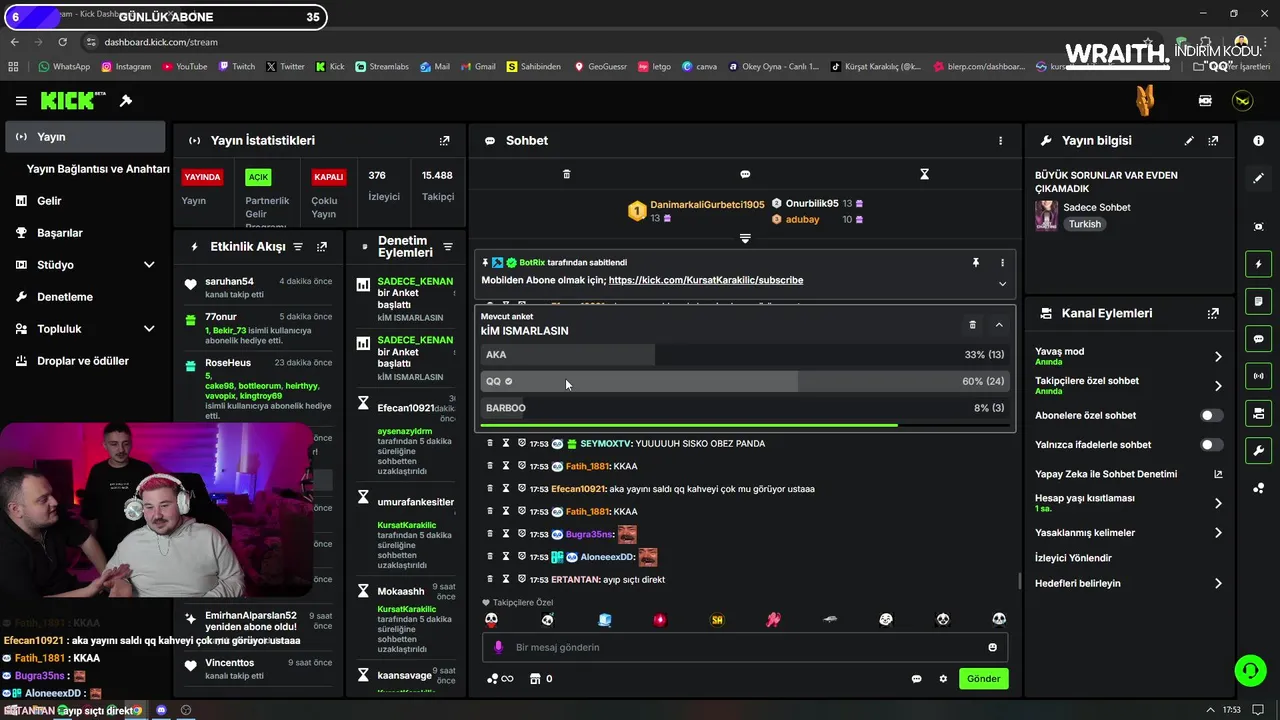Image resolution: width=1280 pixels, height=720 pixels.
Task: Select the hourglass icon under Sohbet
Action: coord(924,174)
